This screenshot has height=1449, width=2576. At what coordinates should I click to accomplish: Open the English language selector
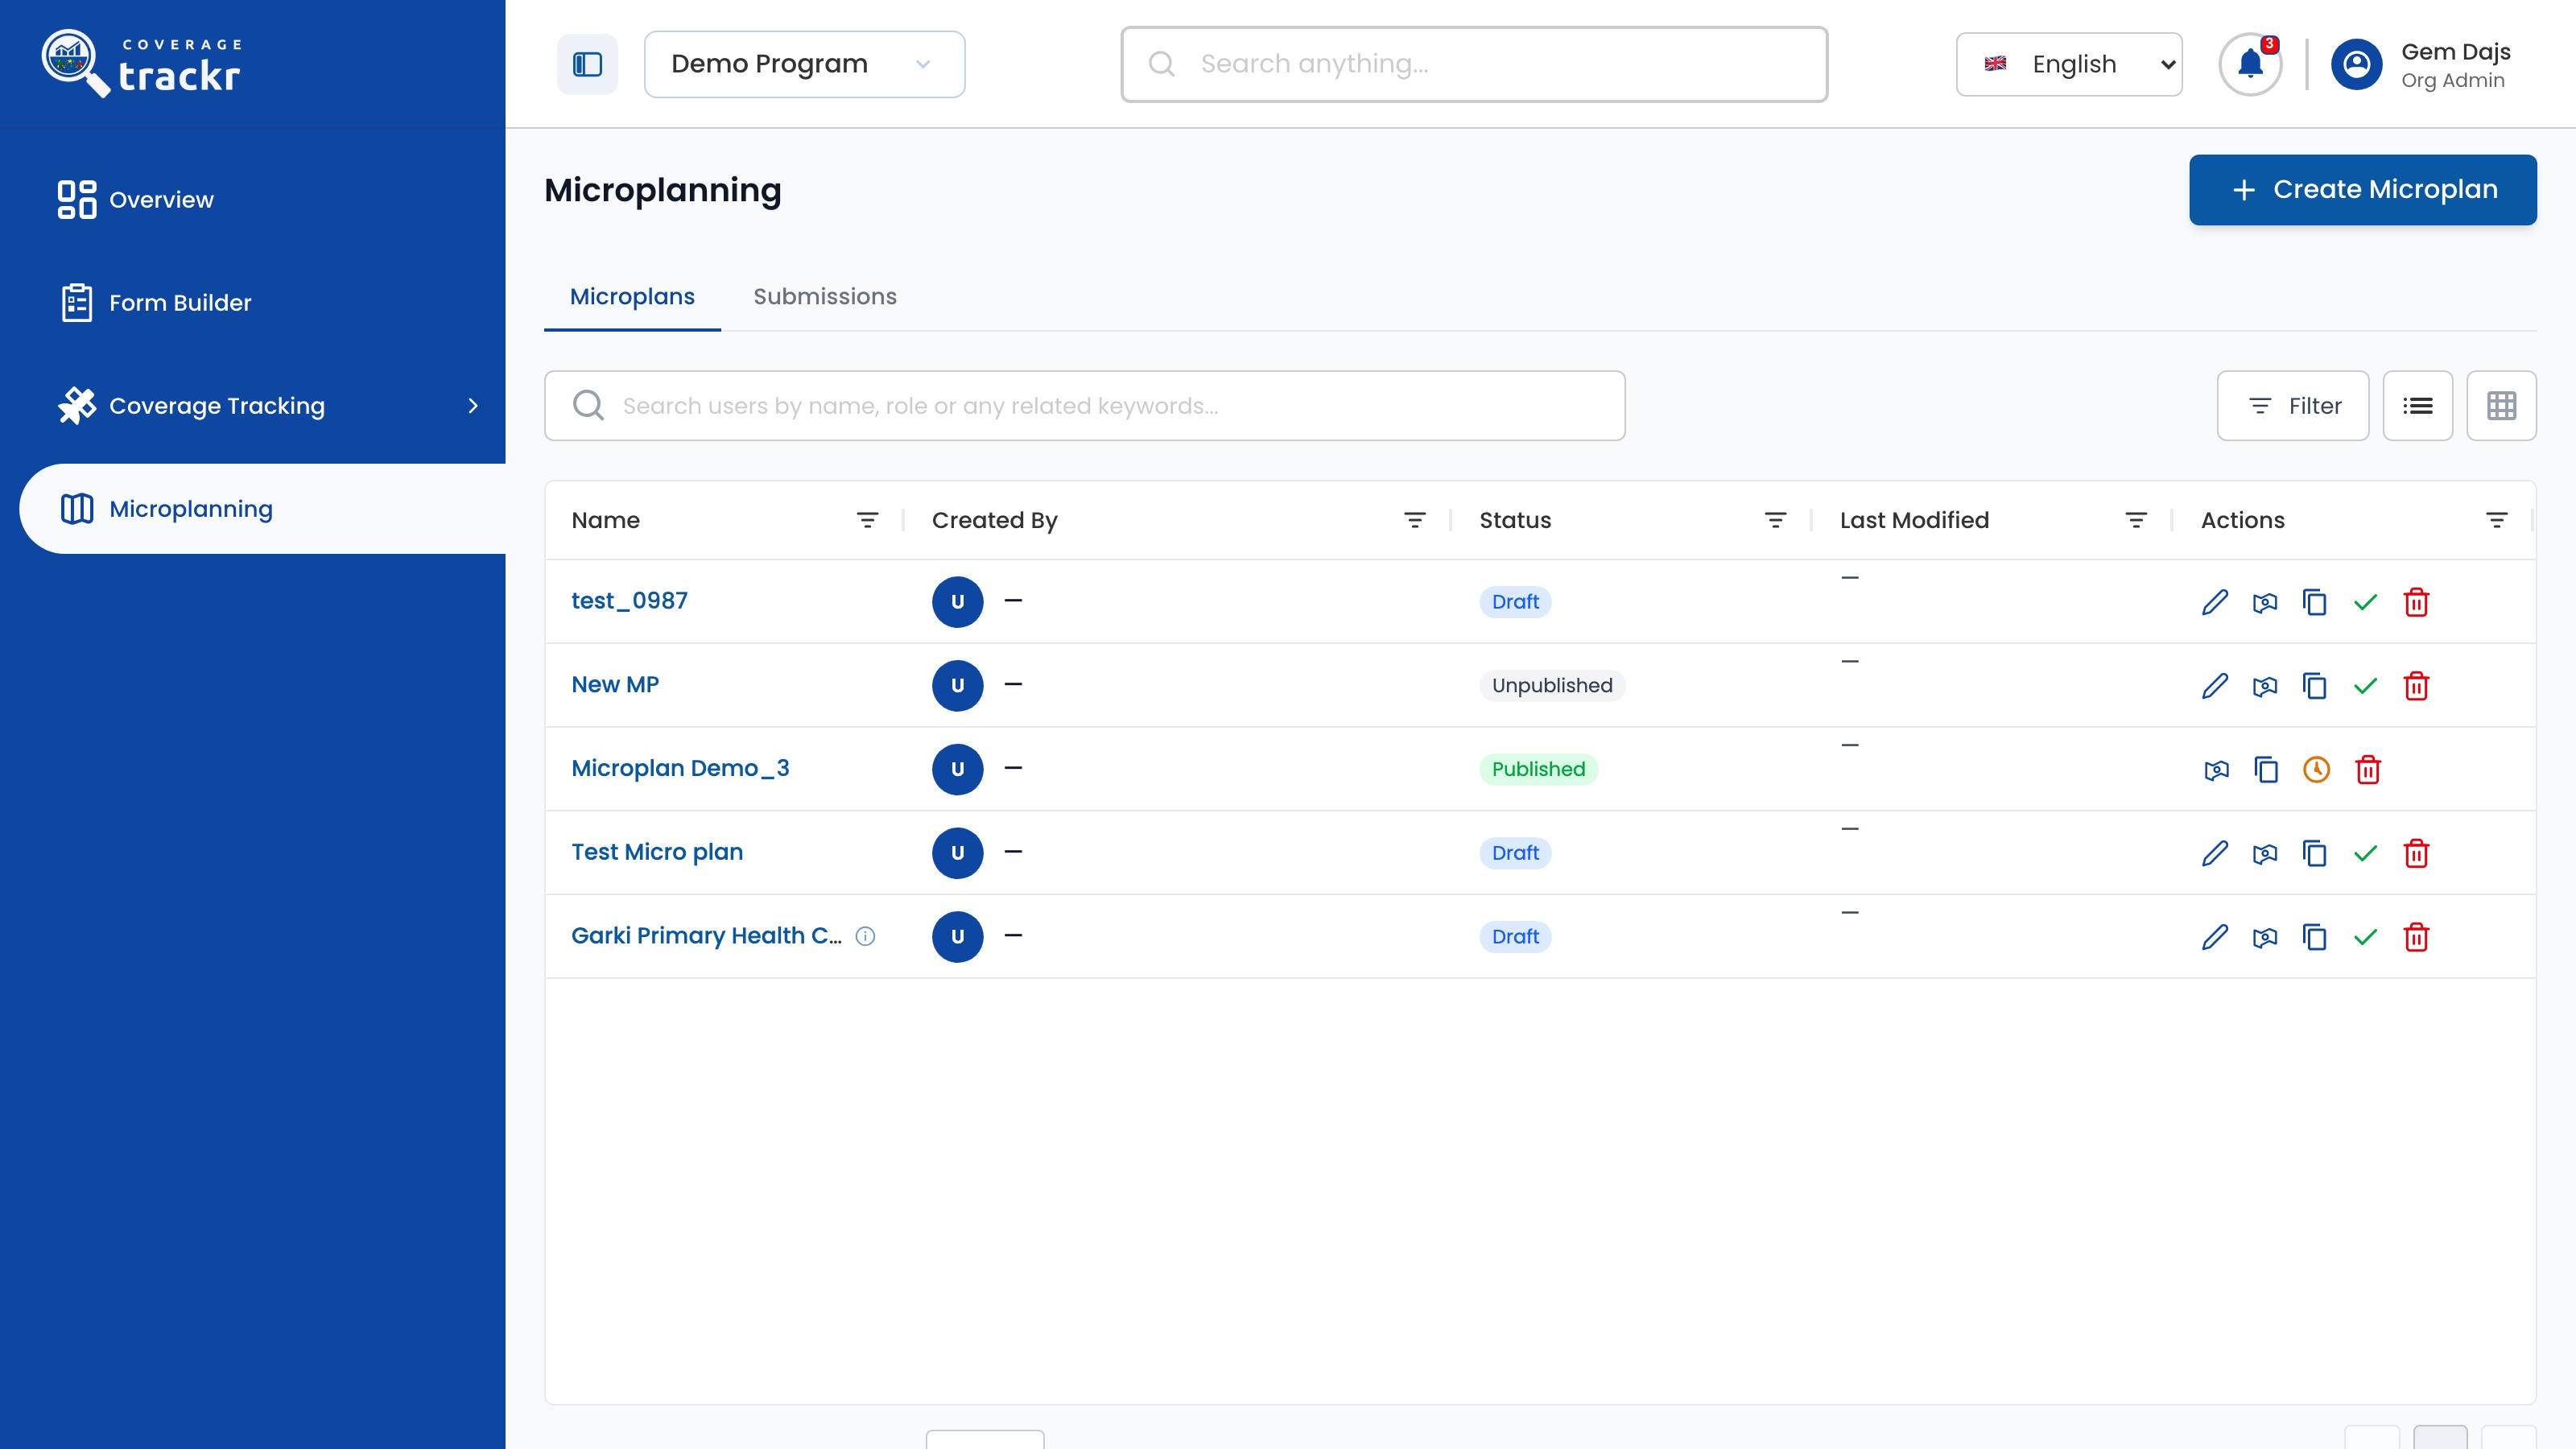pos(2069,64)
